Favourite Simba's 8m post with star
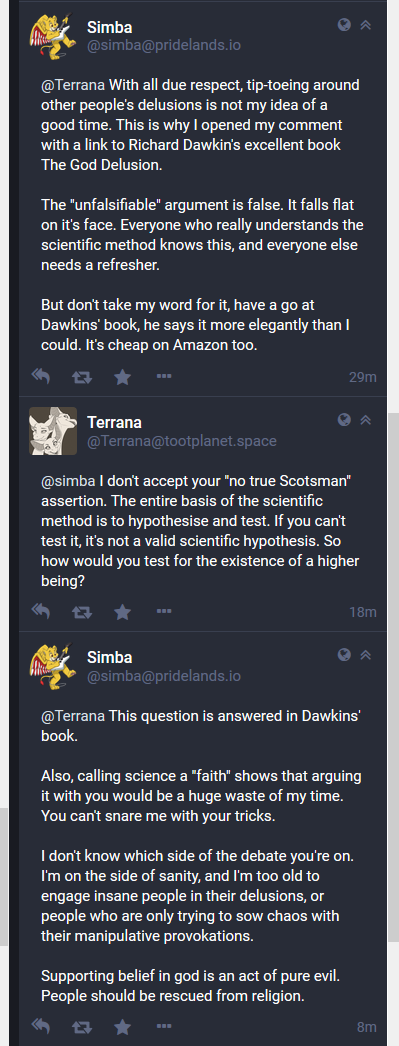The image size is (399, 1046). point(122,1025)
